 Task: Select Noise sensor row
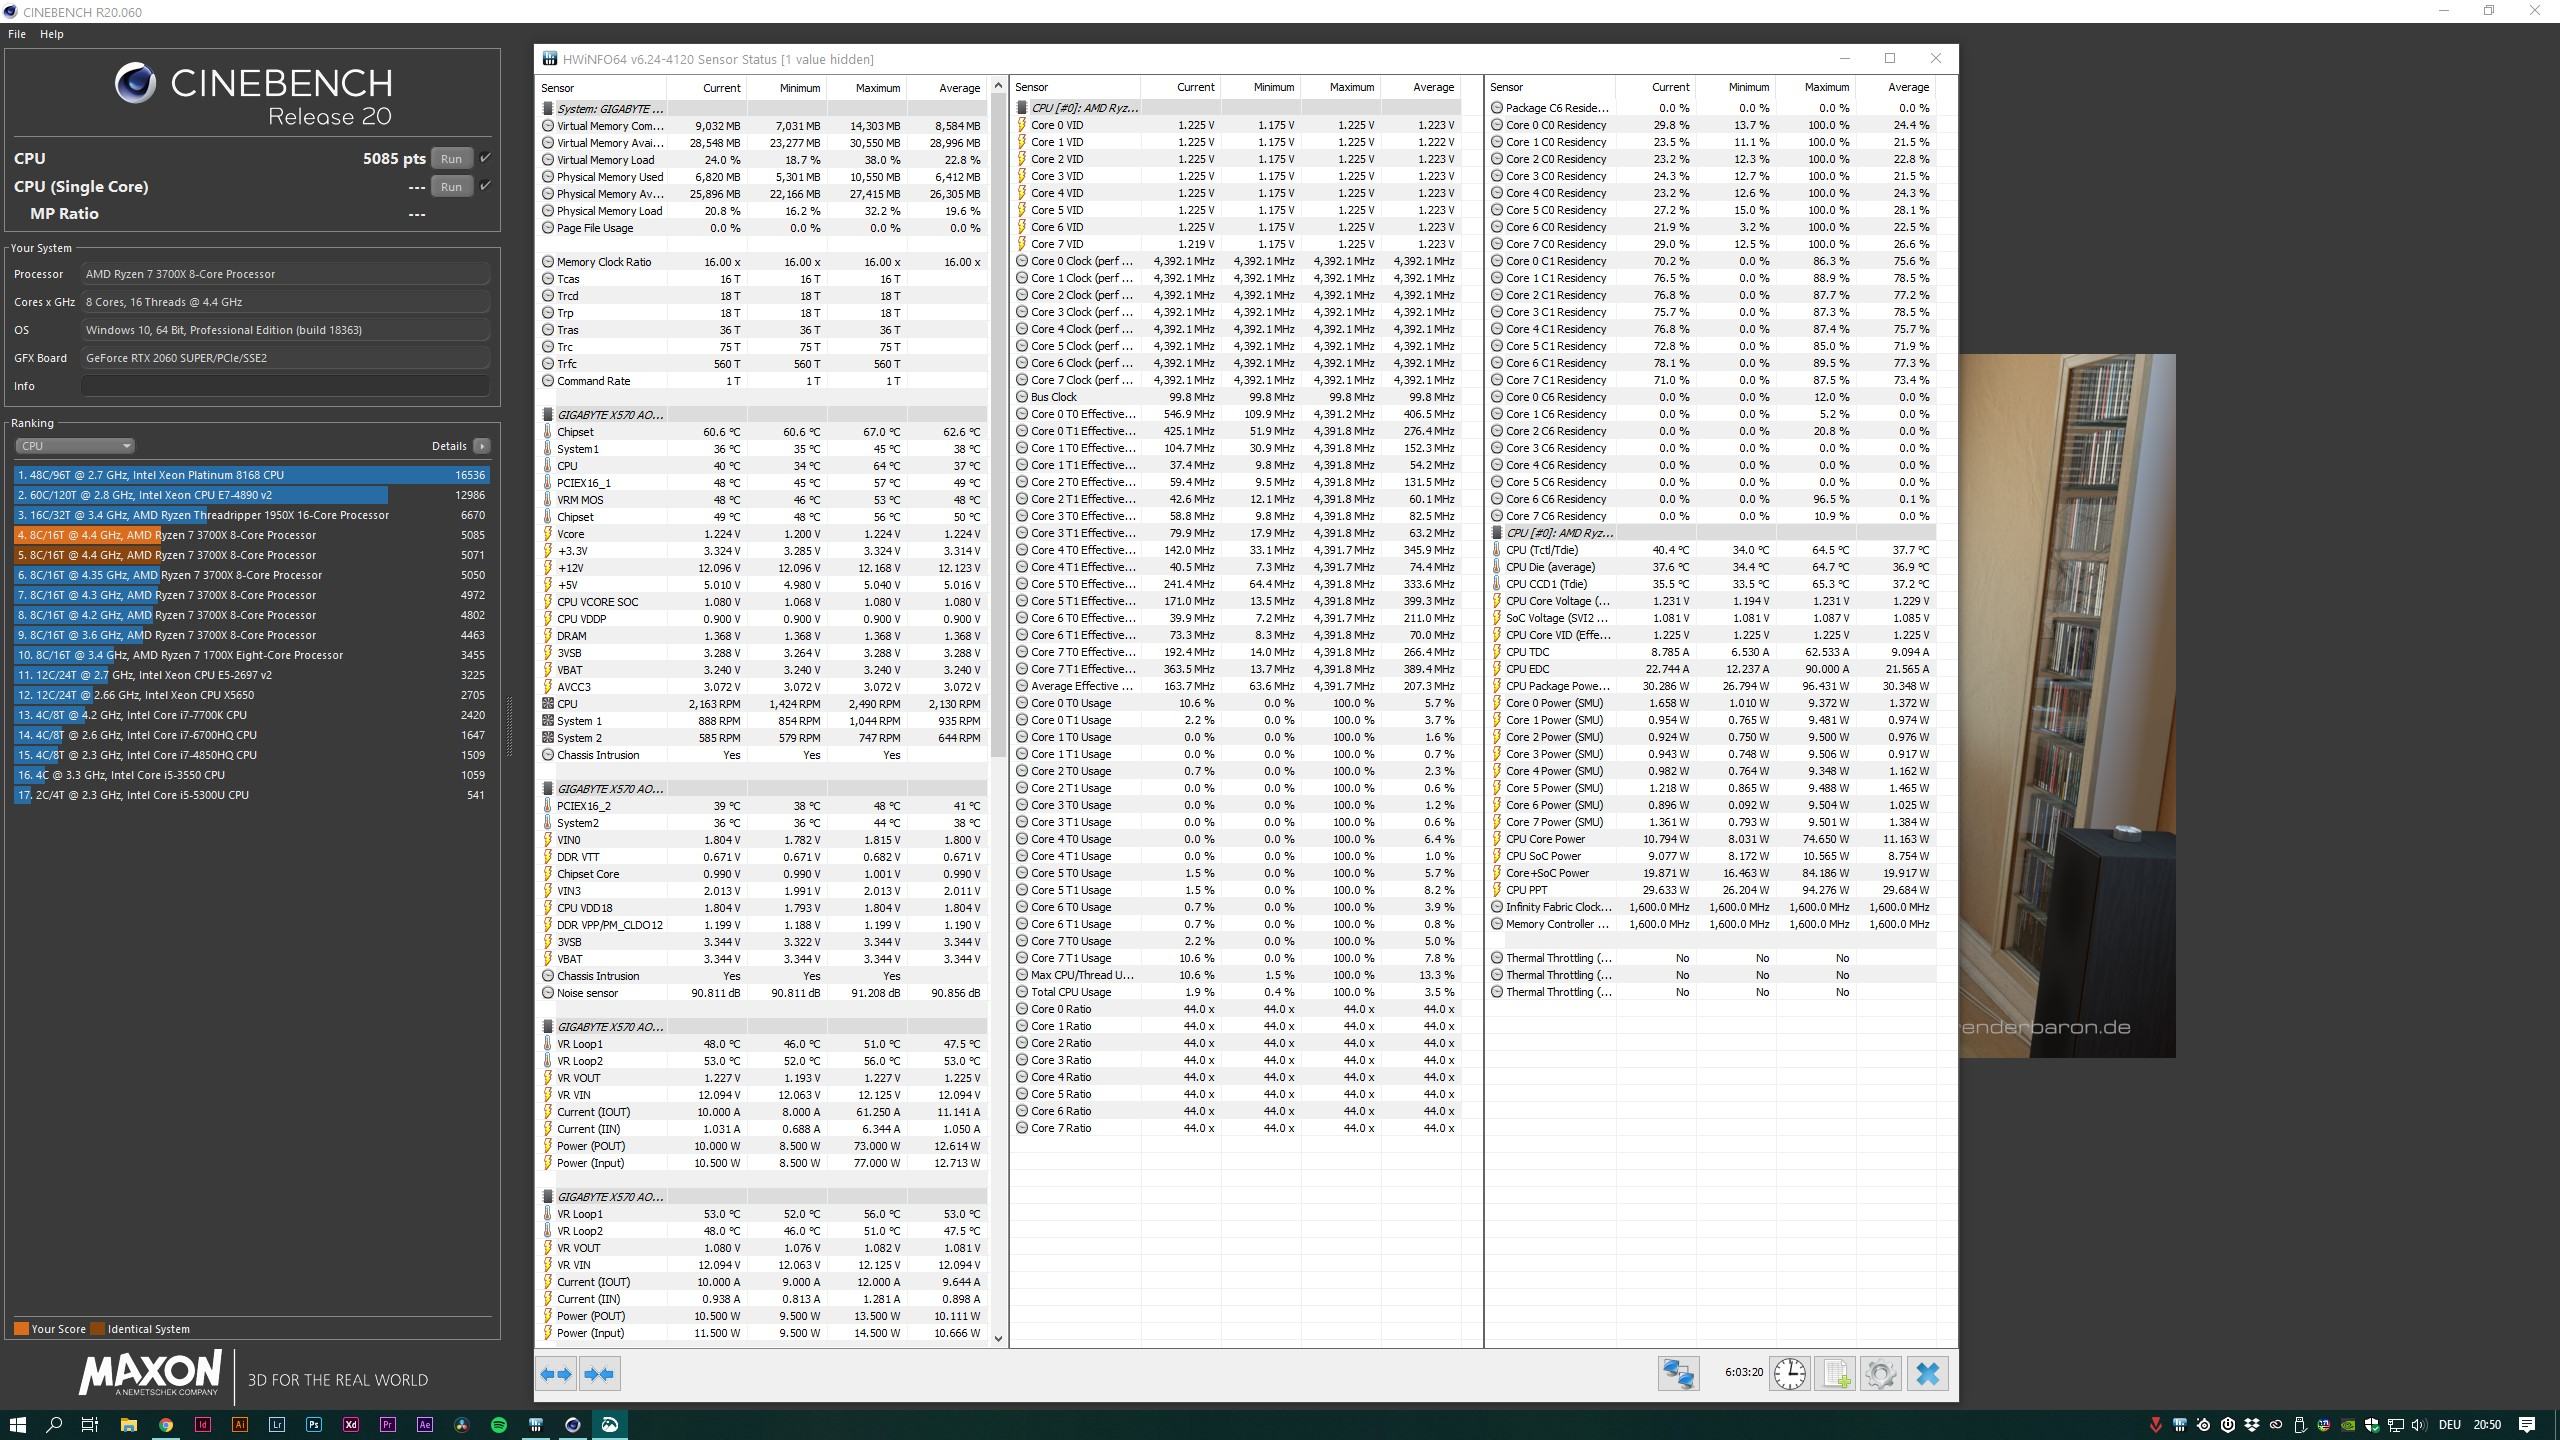coord(763,993)
